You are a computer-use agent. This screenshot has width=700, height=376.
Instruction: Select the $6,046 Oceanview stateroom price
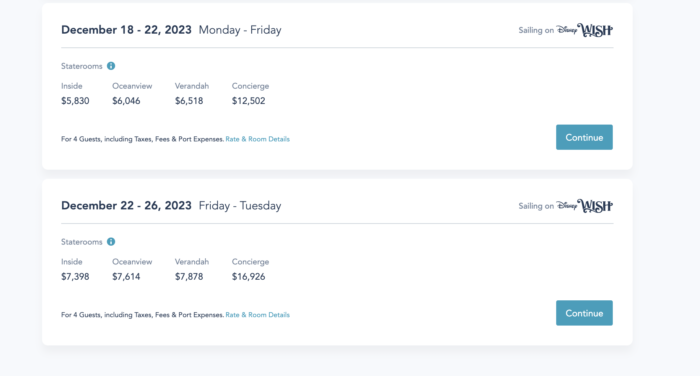tap(126, 101)
